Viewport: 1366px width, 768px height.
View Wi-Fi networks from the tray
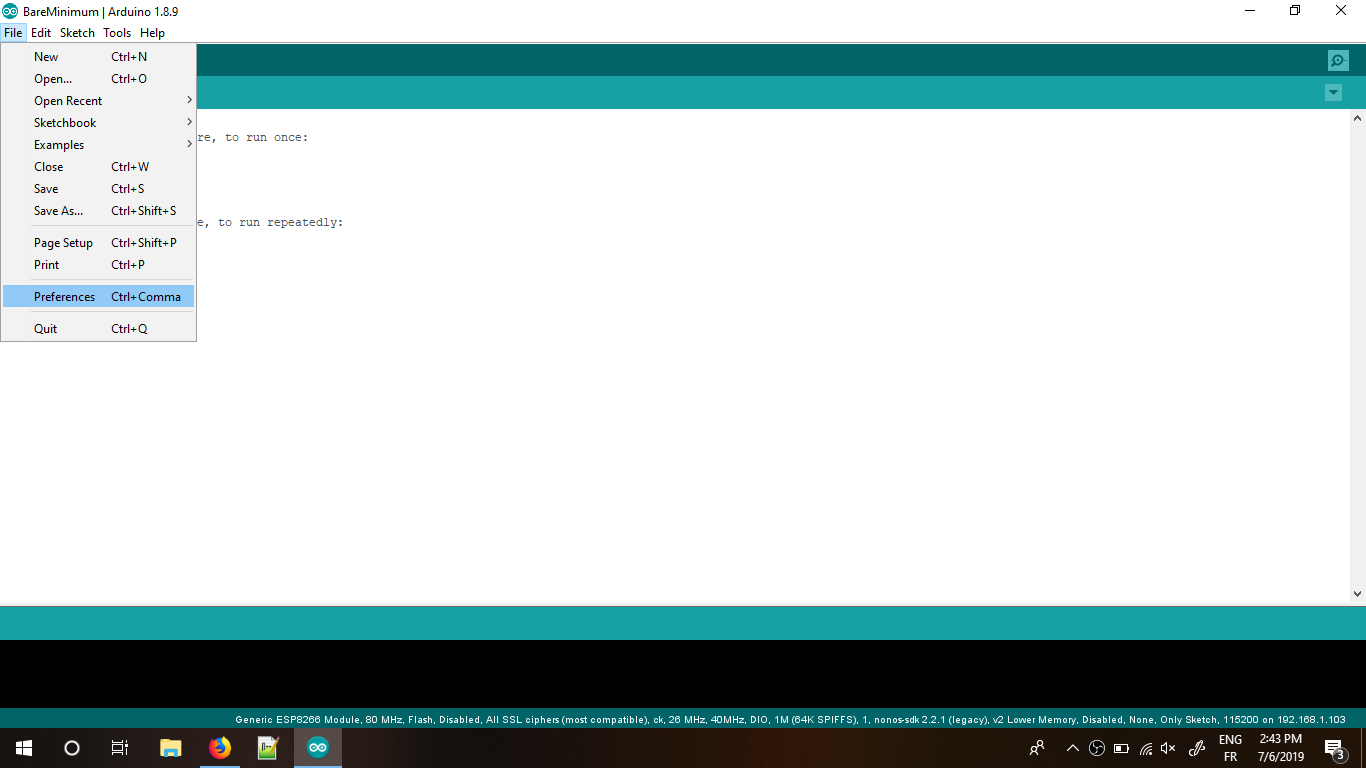(x=1145, y=747)
